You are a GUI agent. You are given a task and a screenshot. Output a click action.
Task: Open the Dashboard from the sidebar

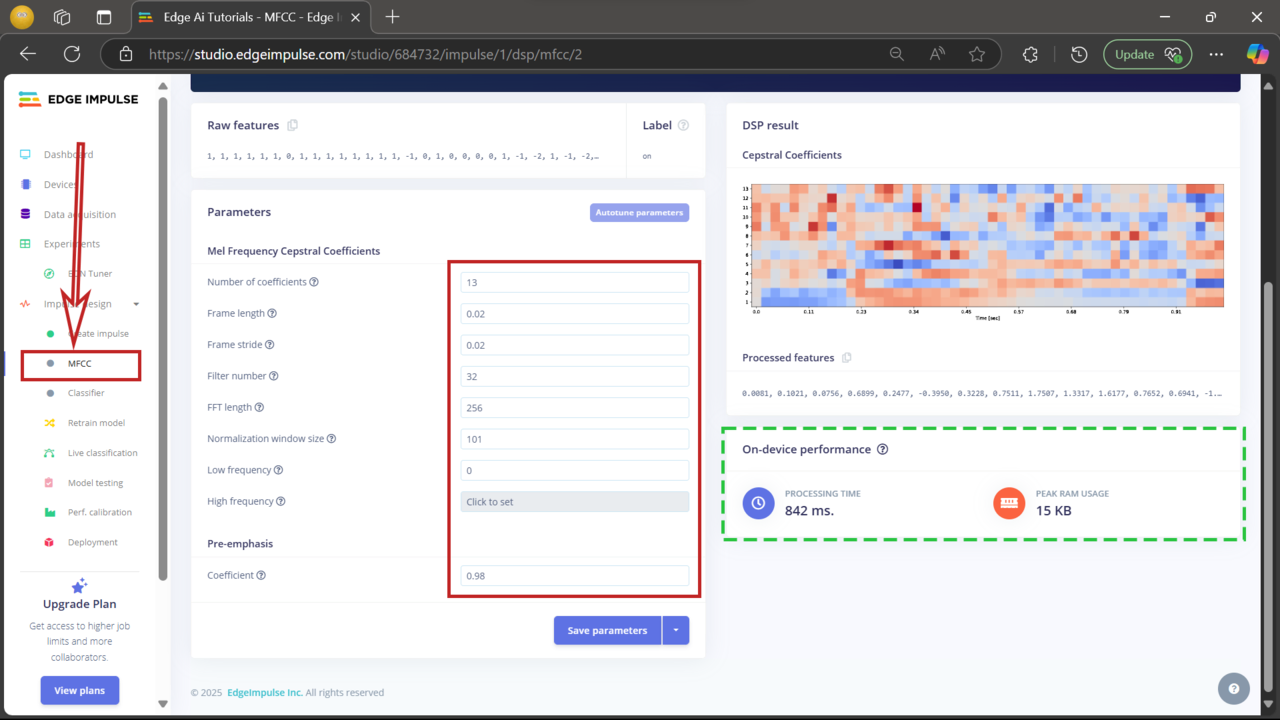(x=70, y=154)
